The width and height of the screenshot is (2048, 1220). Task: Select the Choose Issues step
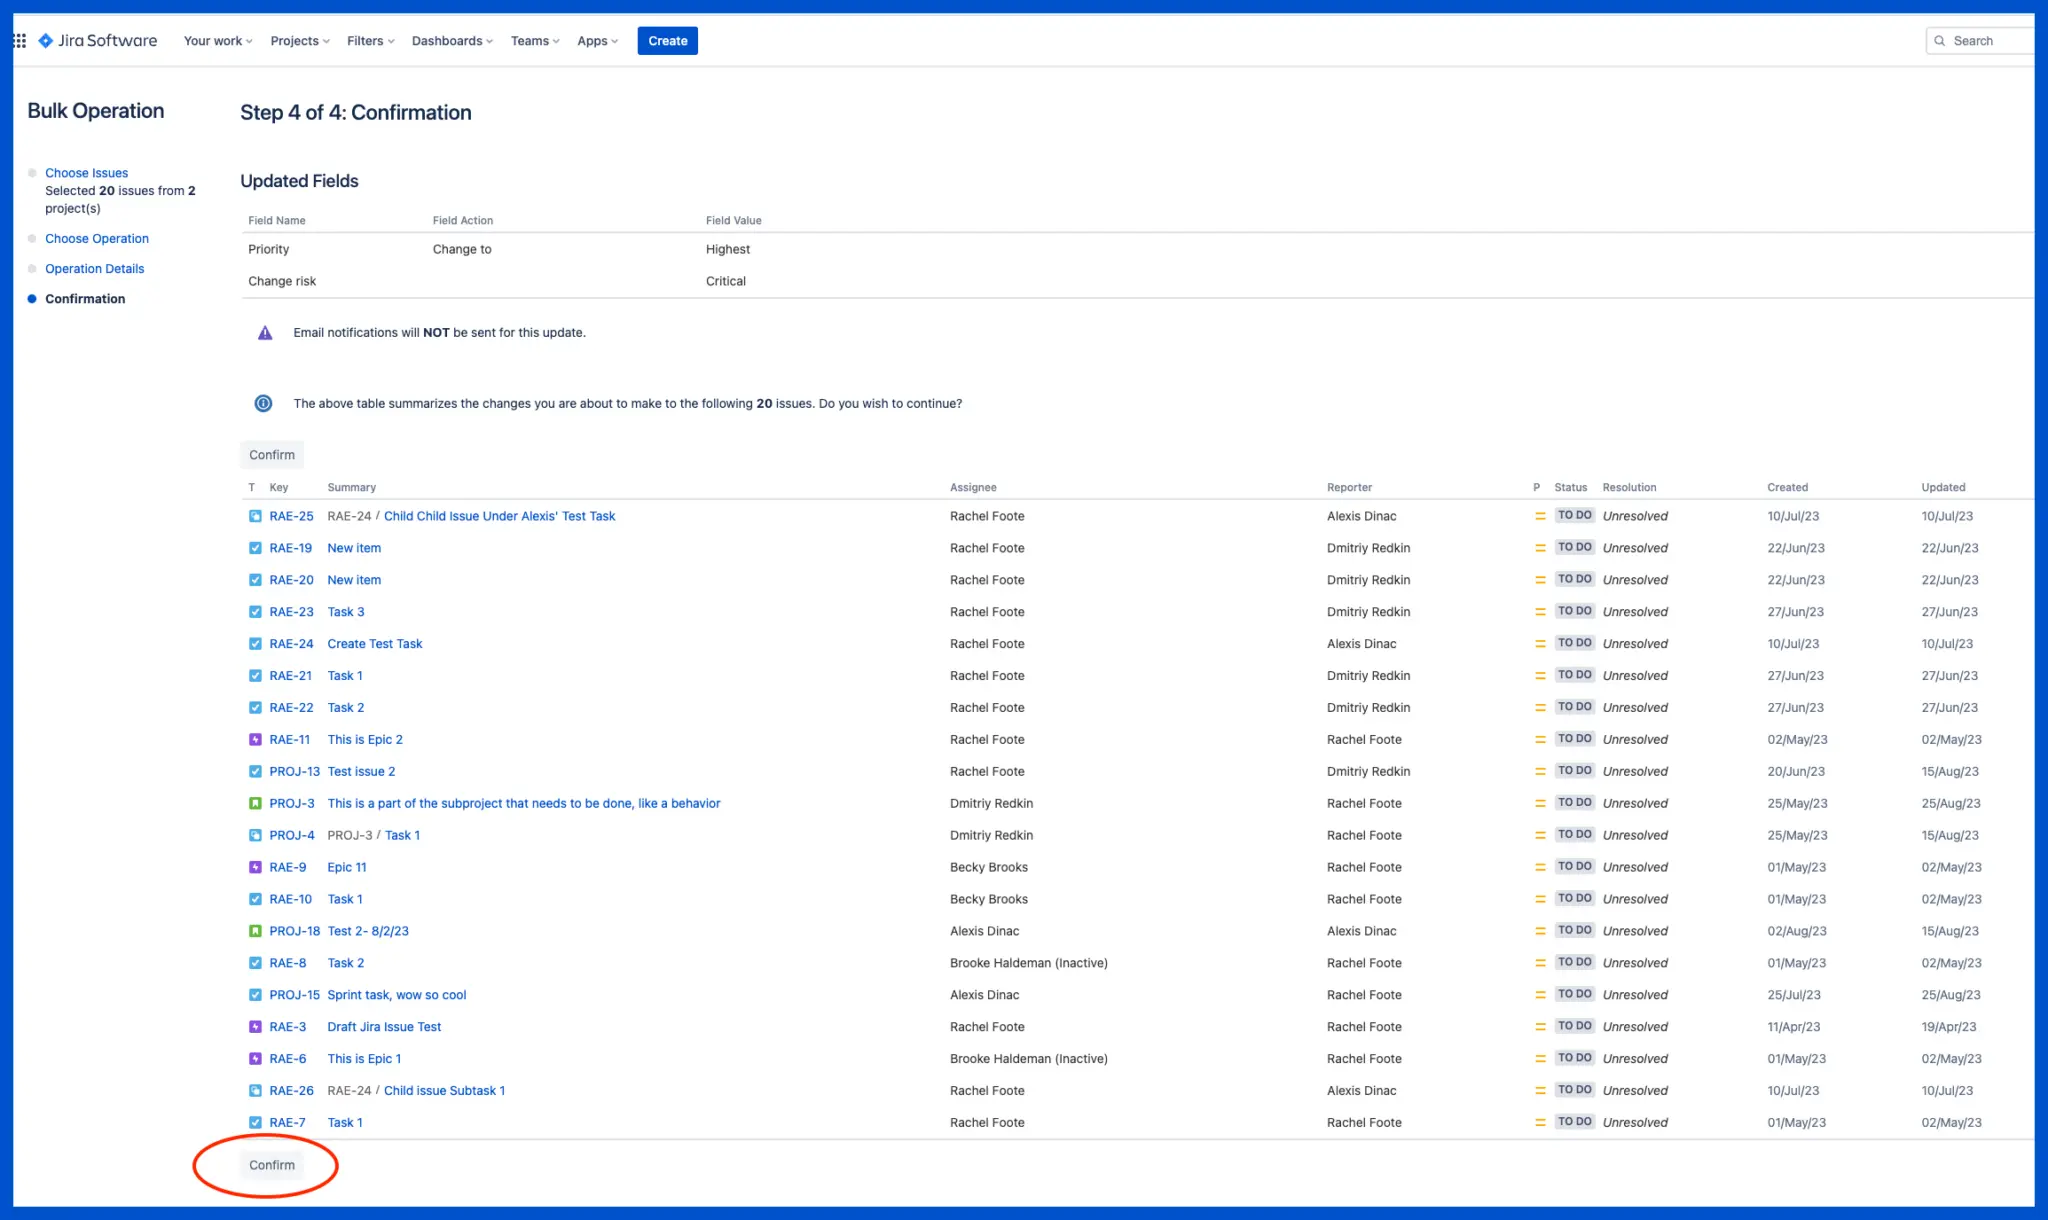[x=86, y=173]
